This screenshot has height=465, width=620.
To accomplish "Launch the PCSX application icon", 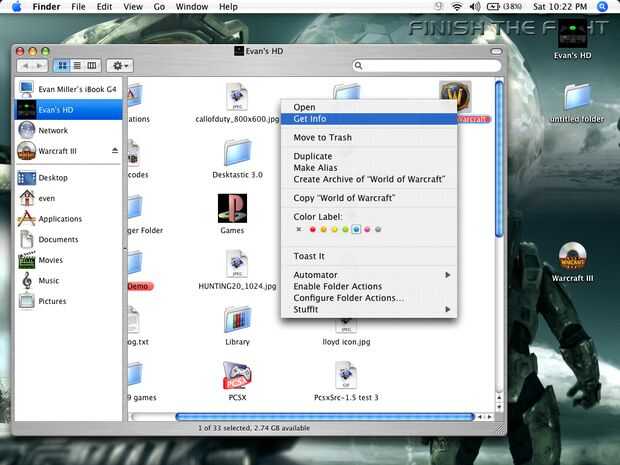I will [237, 375].
